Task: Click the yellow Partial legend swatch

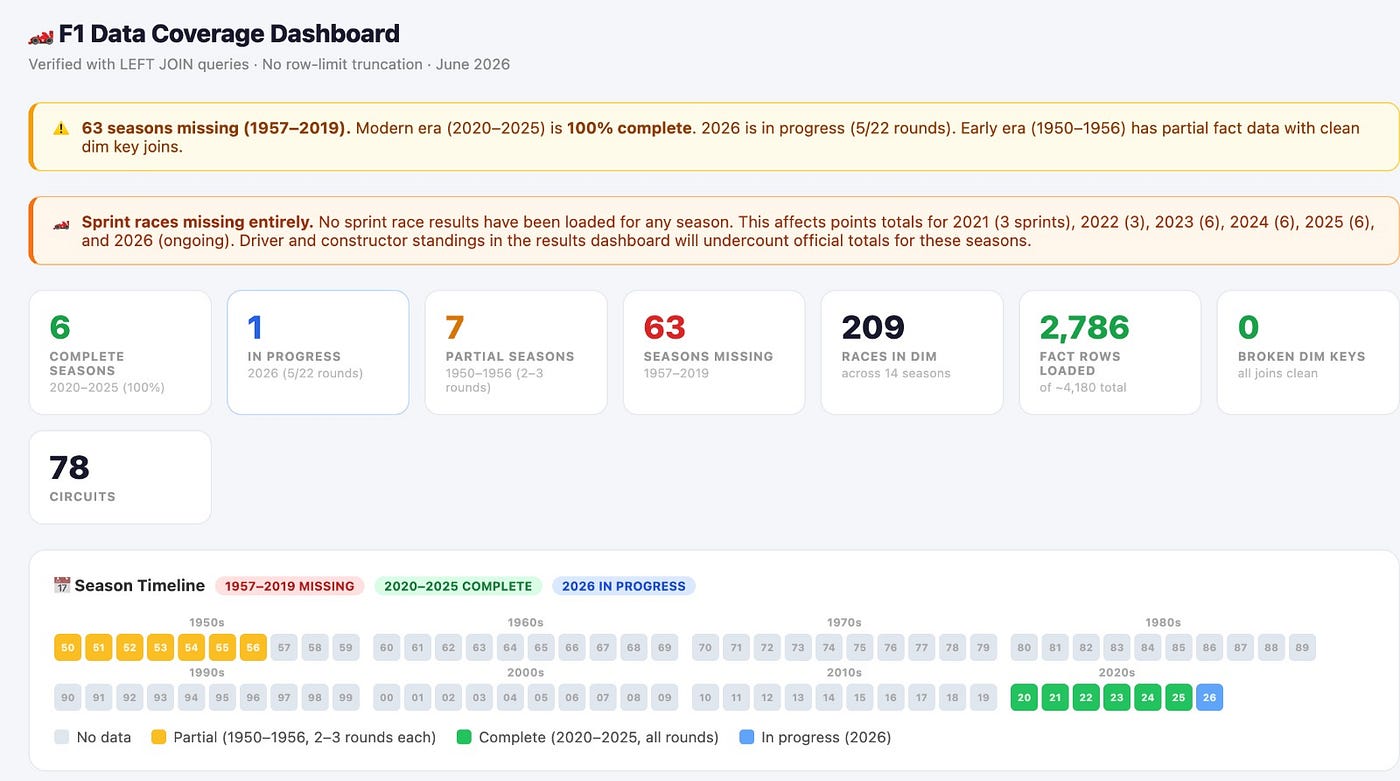Action: [158, 738]
